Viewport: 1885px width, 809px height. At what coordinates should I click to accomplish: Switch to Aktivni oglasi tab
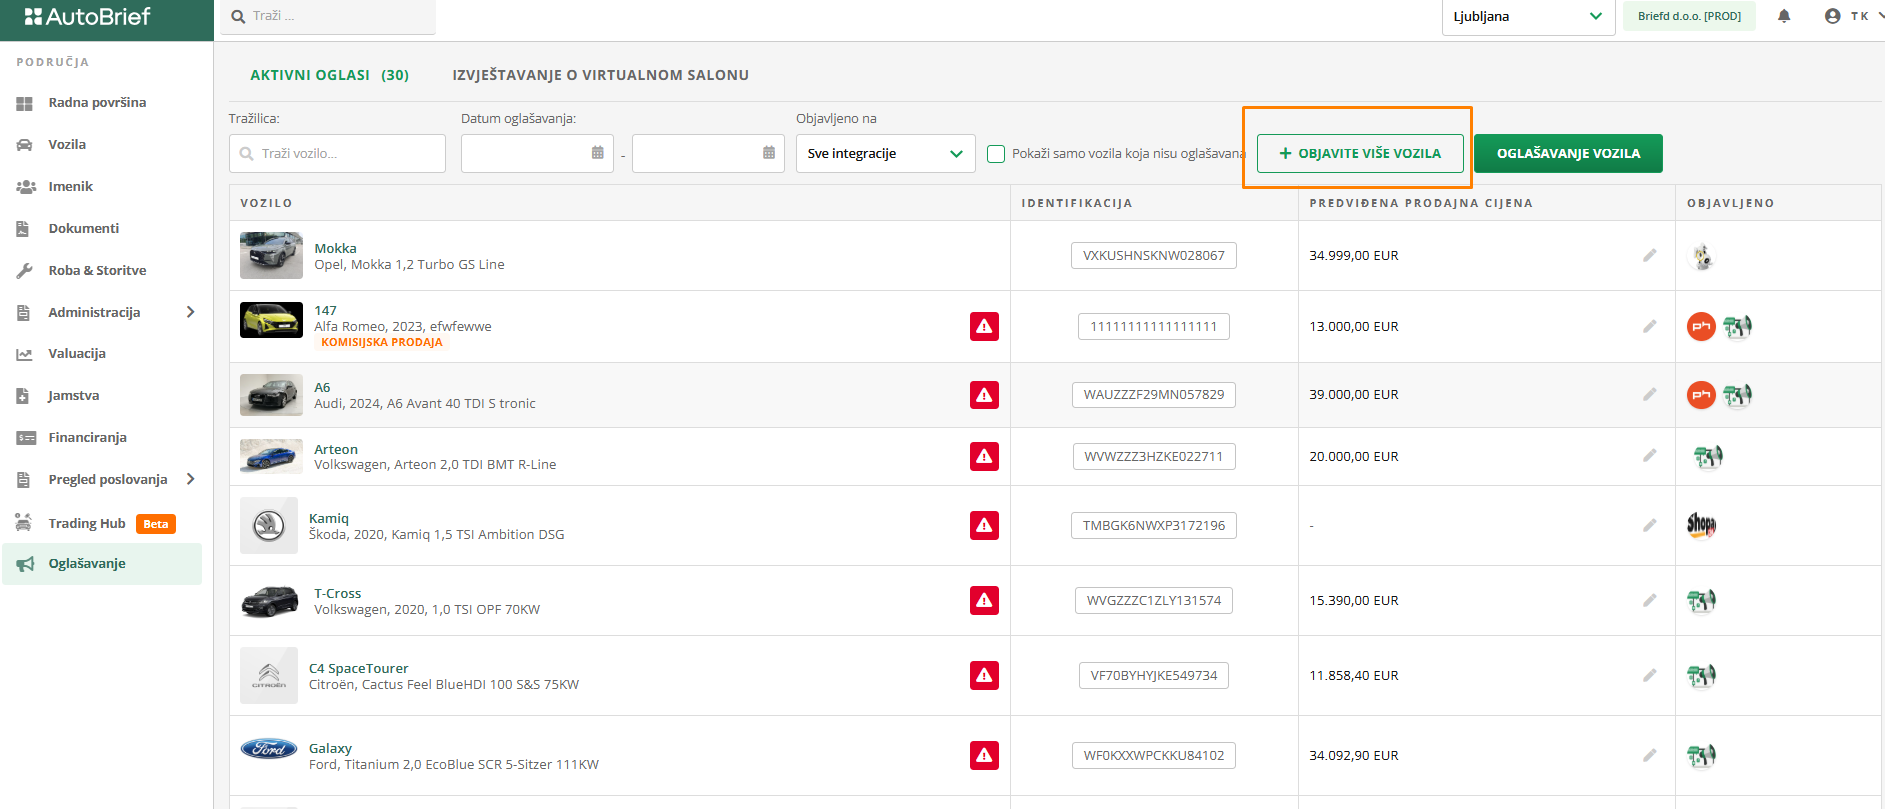pos(329,75)
